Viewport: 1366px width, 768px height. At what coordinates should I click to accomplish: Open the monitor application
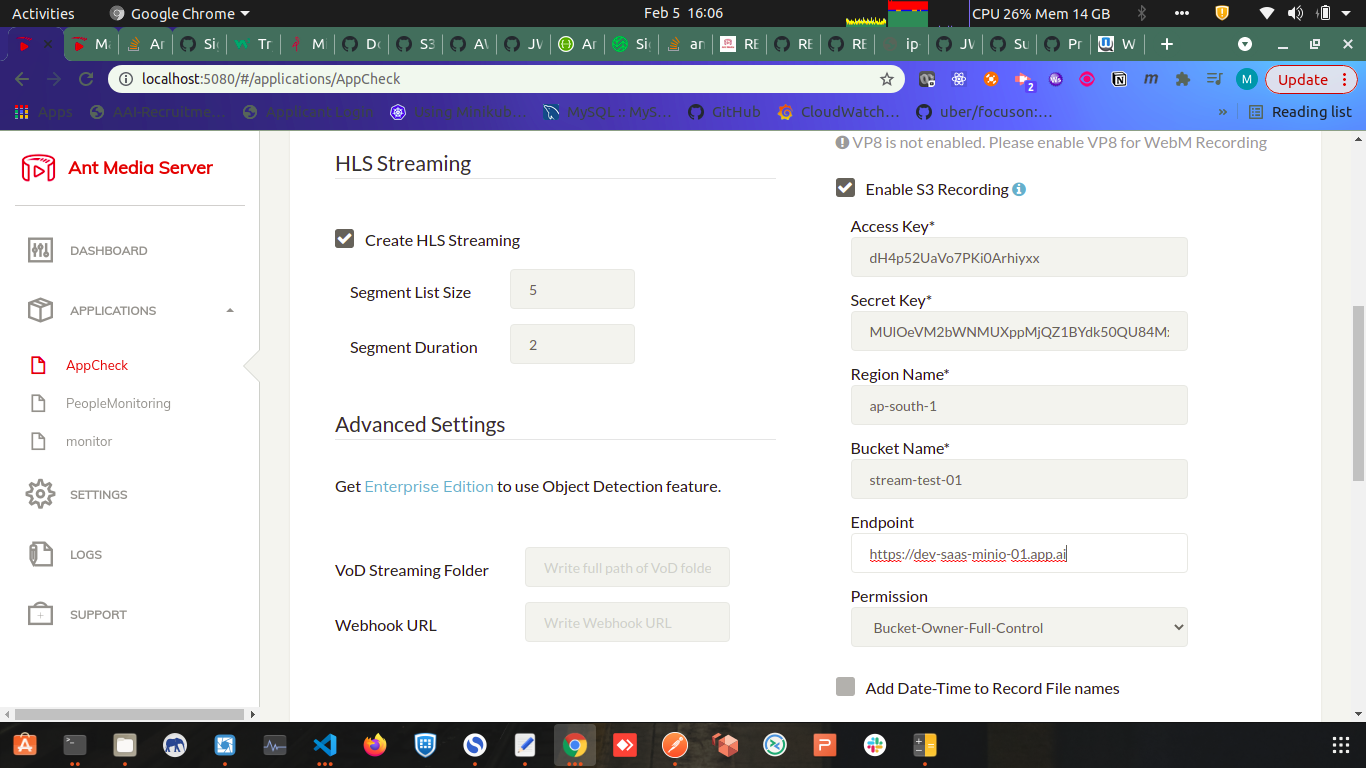[x=89, y=442]
